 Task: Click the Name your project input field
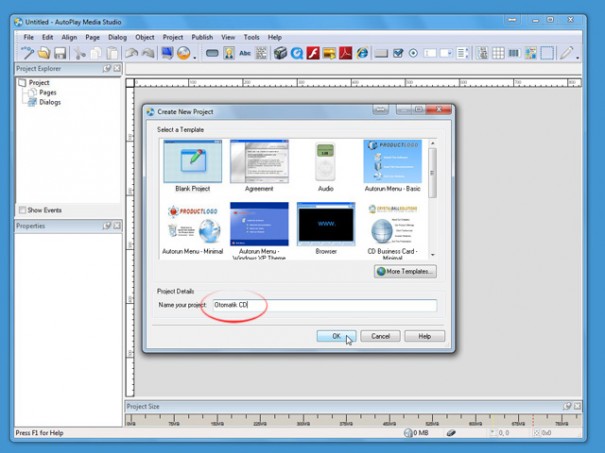[325, 305]
